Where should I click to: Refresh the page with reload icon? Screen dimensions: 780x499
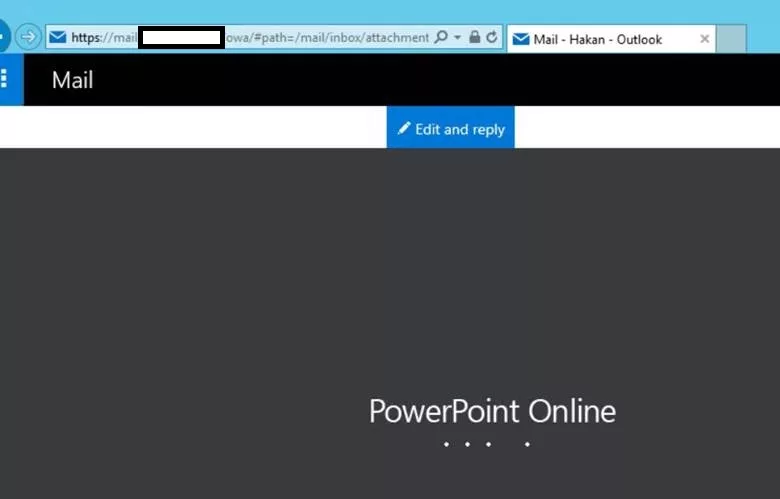click(492, 37)
